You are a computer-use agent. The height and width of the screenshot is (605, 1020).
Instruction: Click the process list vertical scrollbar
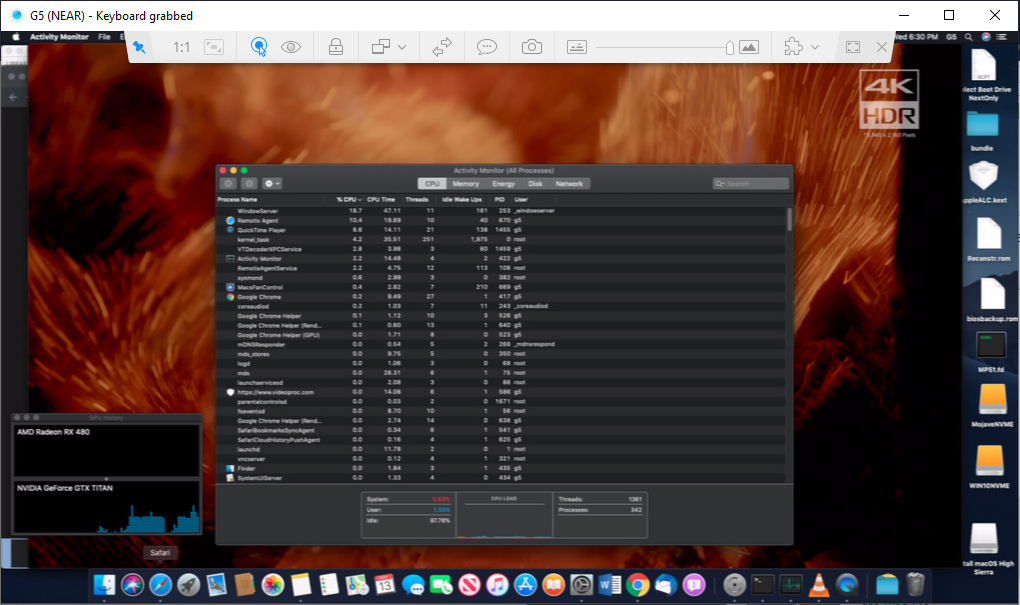coord(789,220)
